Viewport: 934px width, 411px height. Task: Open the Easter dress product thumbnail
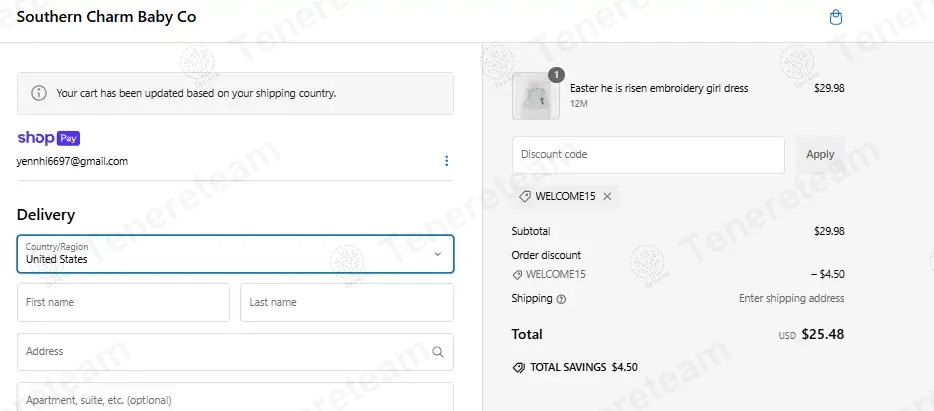coord(536,96)
